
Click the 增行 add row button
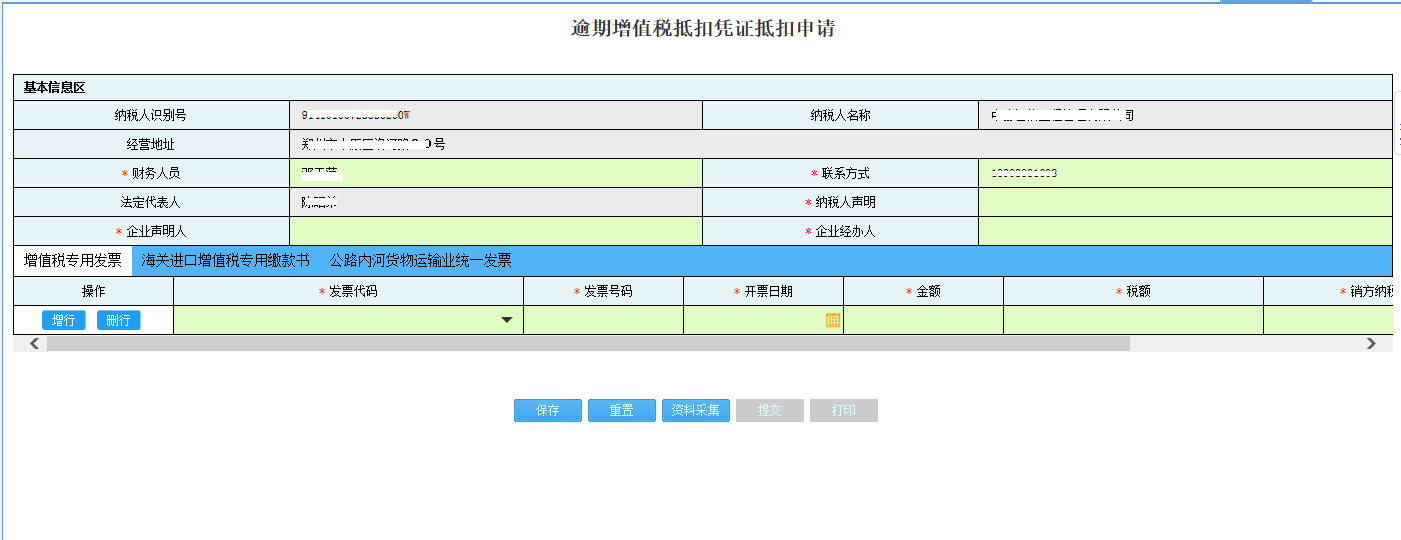[x=63, y=320]
